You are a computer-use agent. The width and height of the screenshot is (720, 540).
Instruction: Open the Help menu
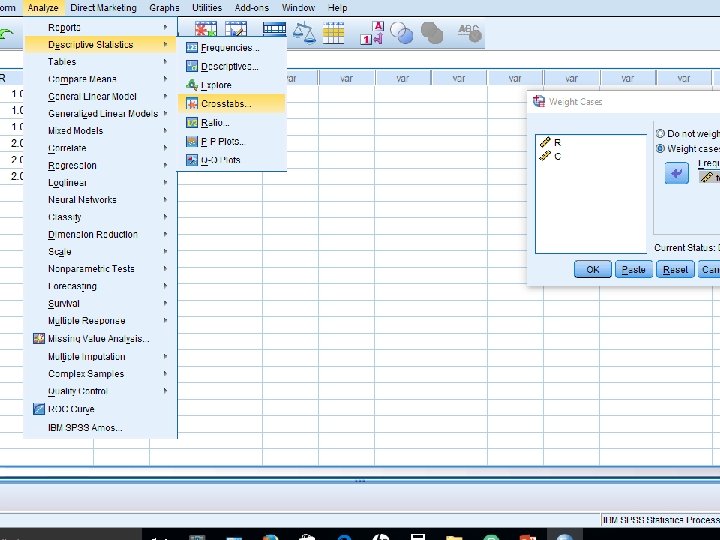(338, 8)
